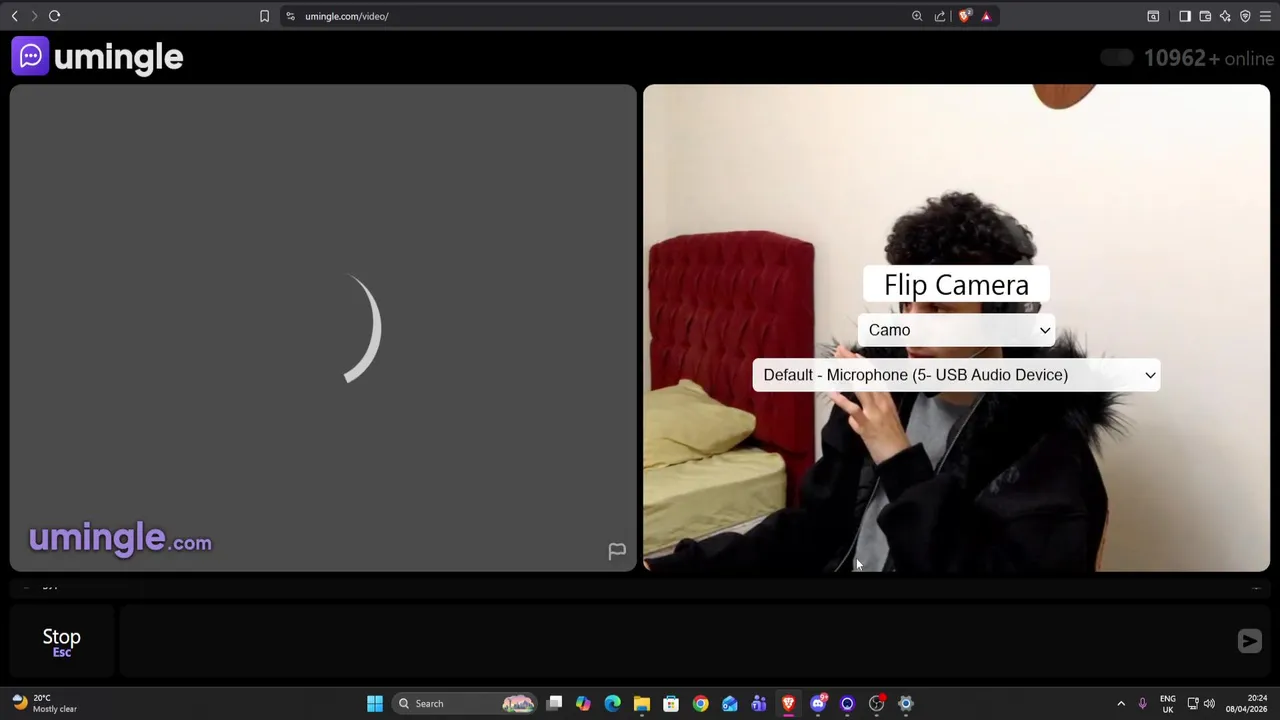This screenshot has height=720, width=1280.
Task: Click the share page icon
Action: point(940,16)
